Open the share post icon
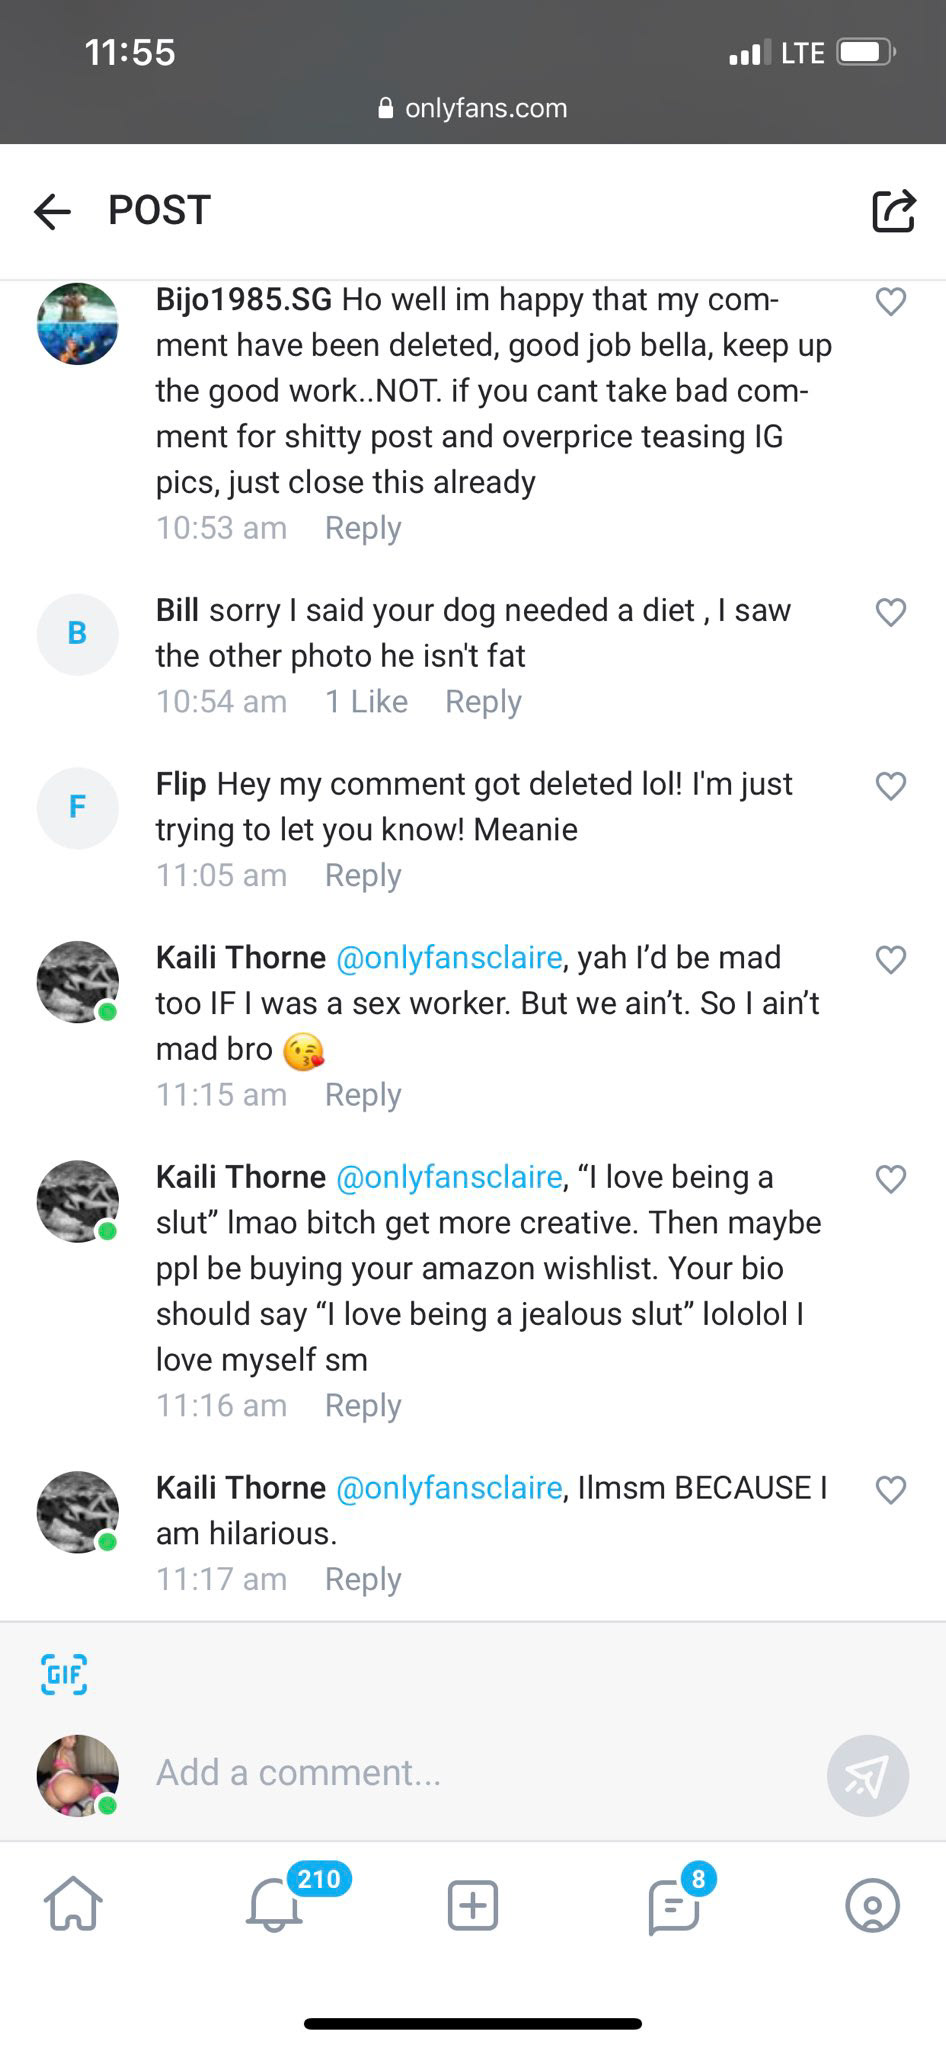Image resolution: width=946 pixels, height=2048 pixels. click(892, 210)
